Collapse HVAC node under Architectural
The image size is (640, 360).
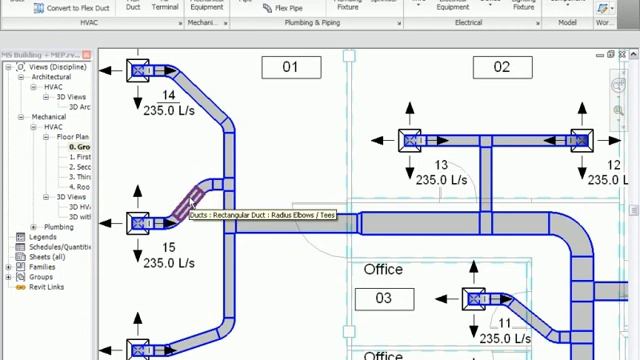click(x=33, y=87)
